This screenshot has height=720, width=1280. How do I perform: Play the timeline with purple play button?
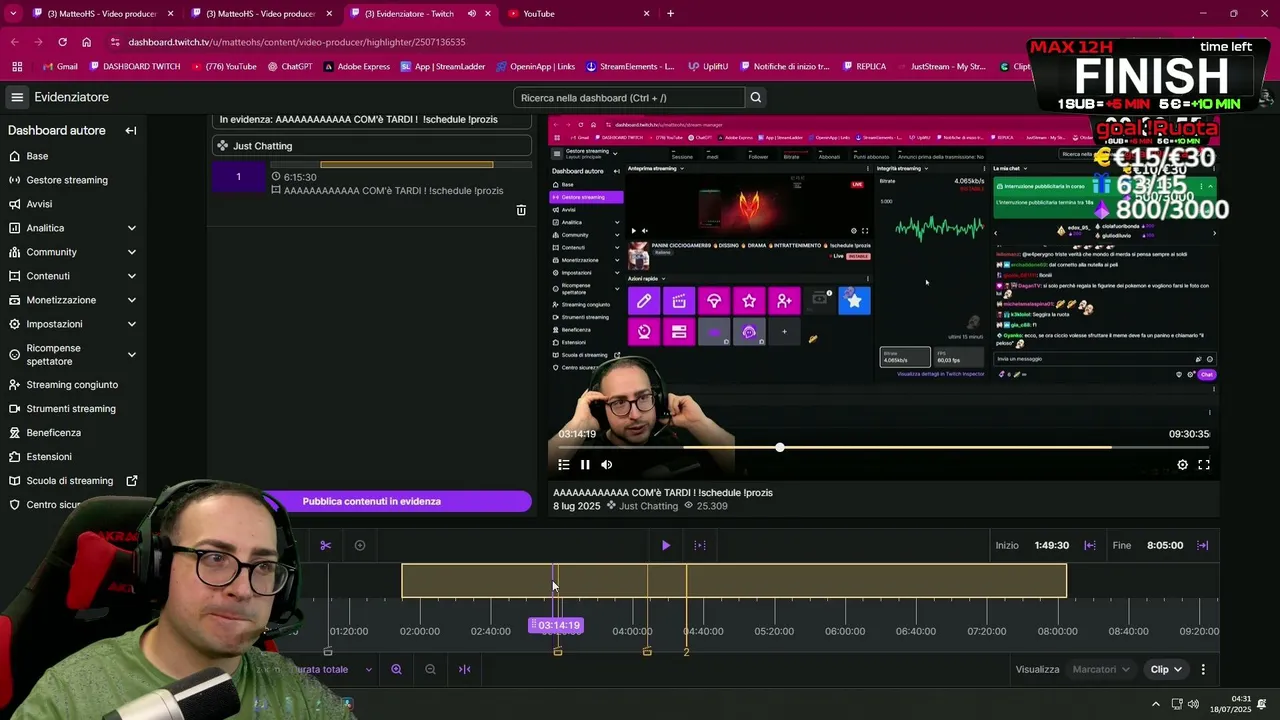pos(666,545)
